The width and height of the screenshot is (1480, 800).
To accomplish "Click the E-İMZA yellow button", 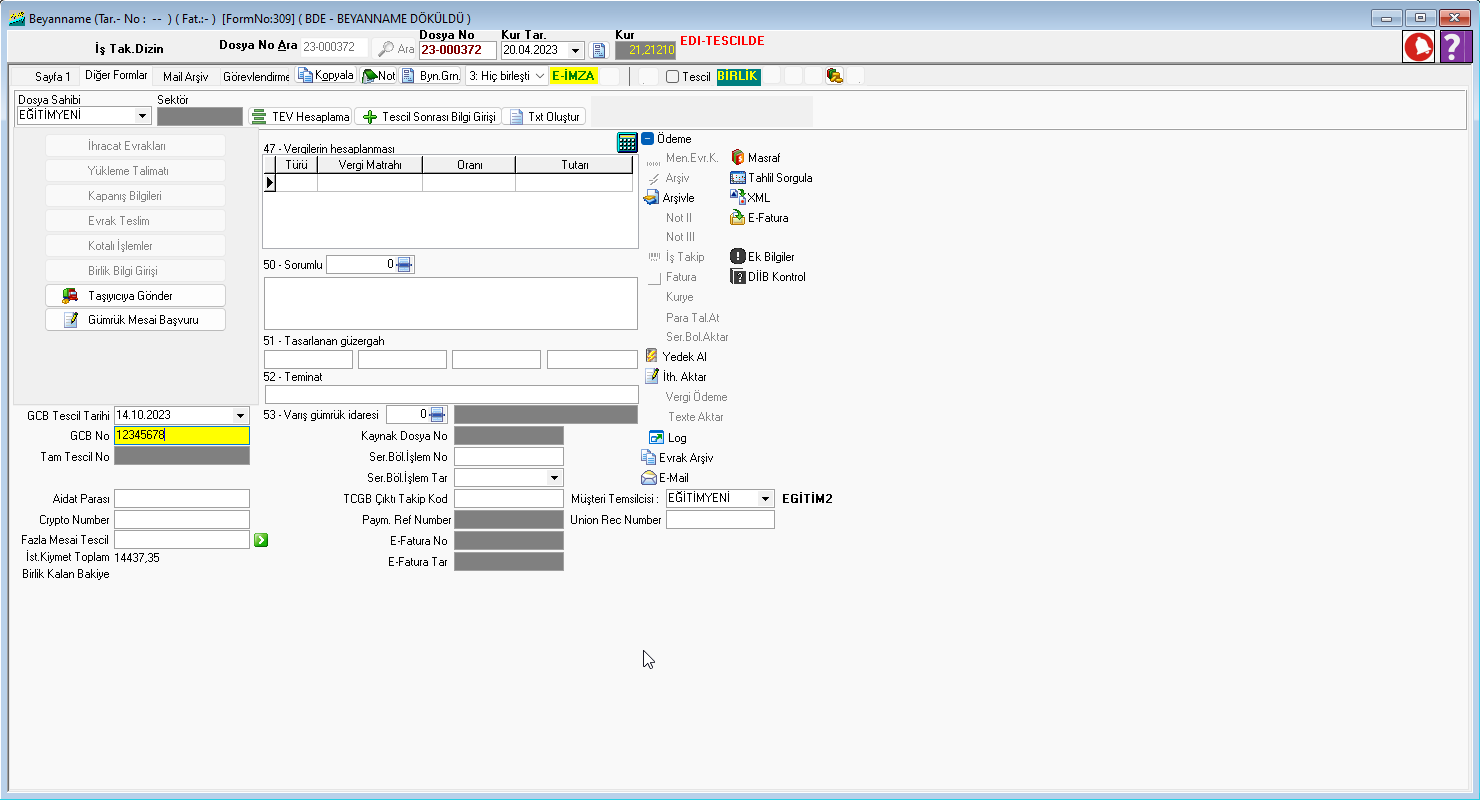I will point(573,76).
